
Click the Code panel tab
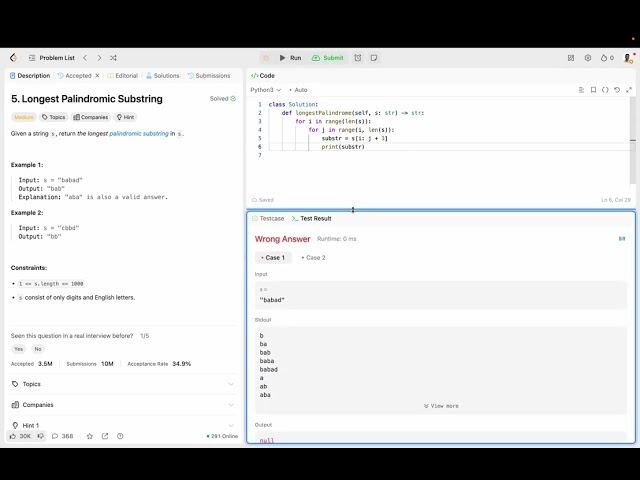pyautogui.click(x=262, y=76)
